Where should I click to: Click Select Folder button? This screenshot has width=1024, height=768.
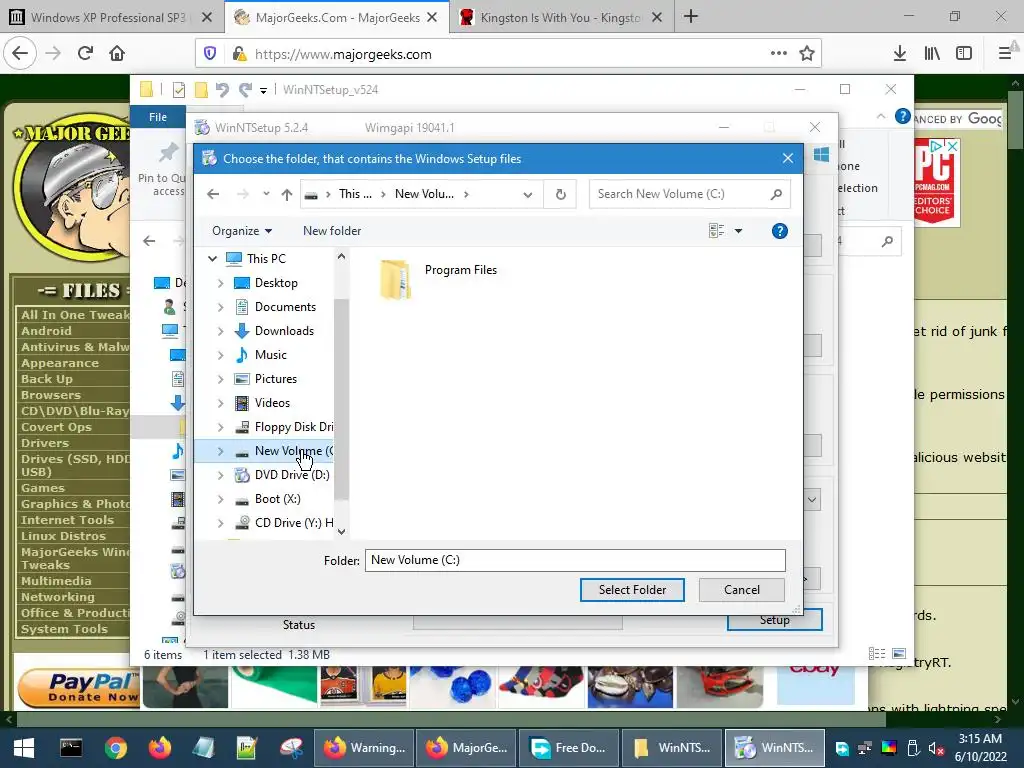632,590
